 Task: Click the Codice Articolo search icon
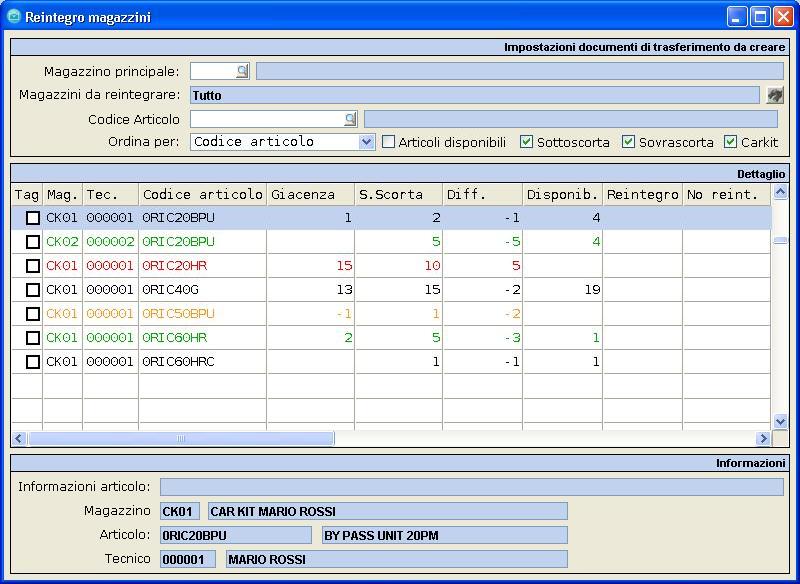pyautogui.click(x=350, y=119)
